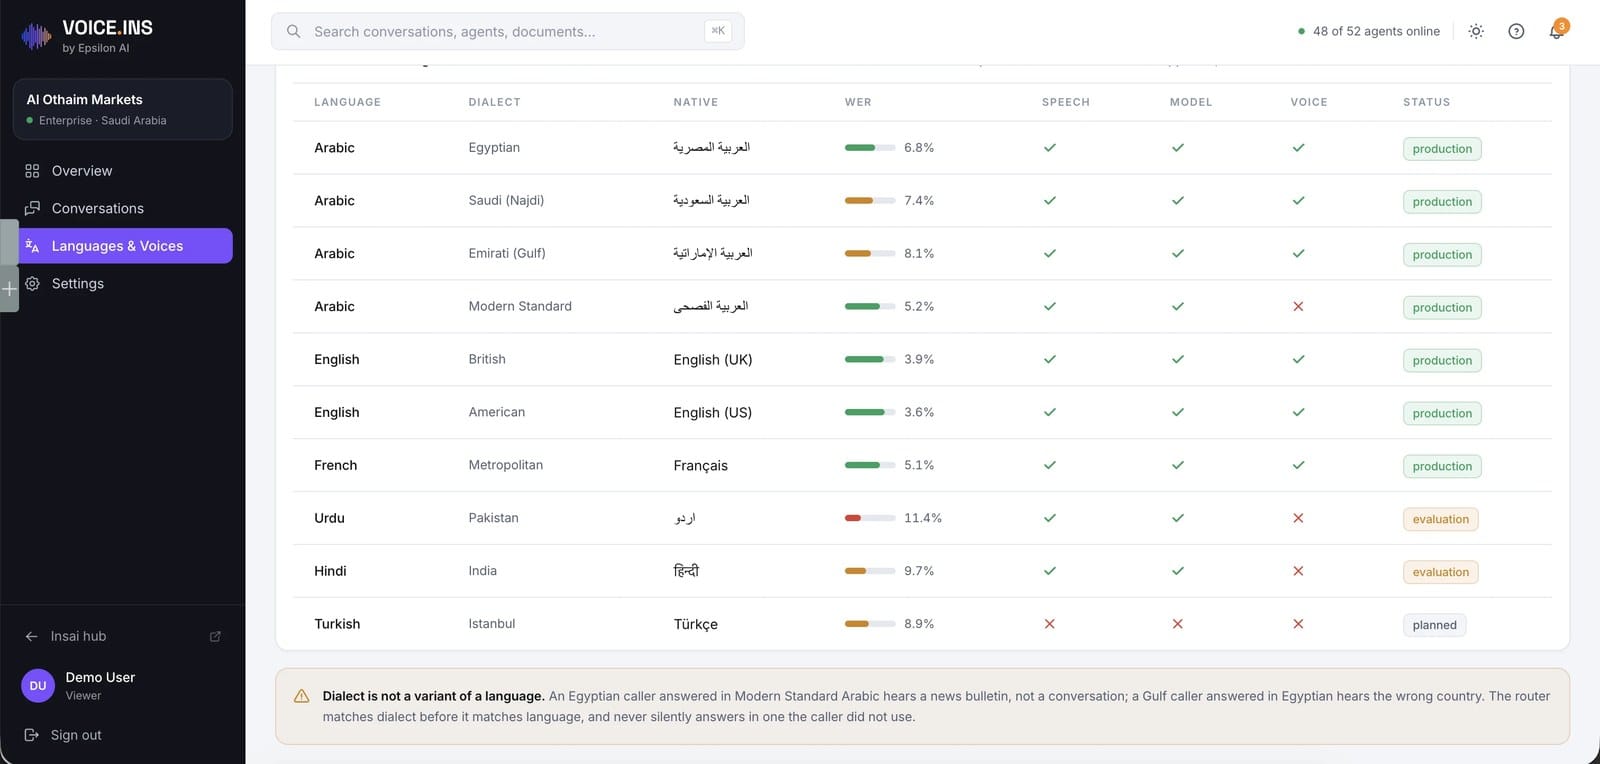Open the help question mark icon

tap(1516, 31)
